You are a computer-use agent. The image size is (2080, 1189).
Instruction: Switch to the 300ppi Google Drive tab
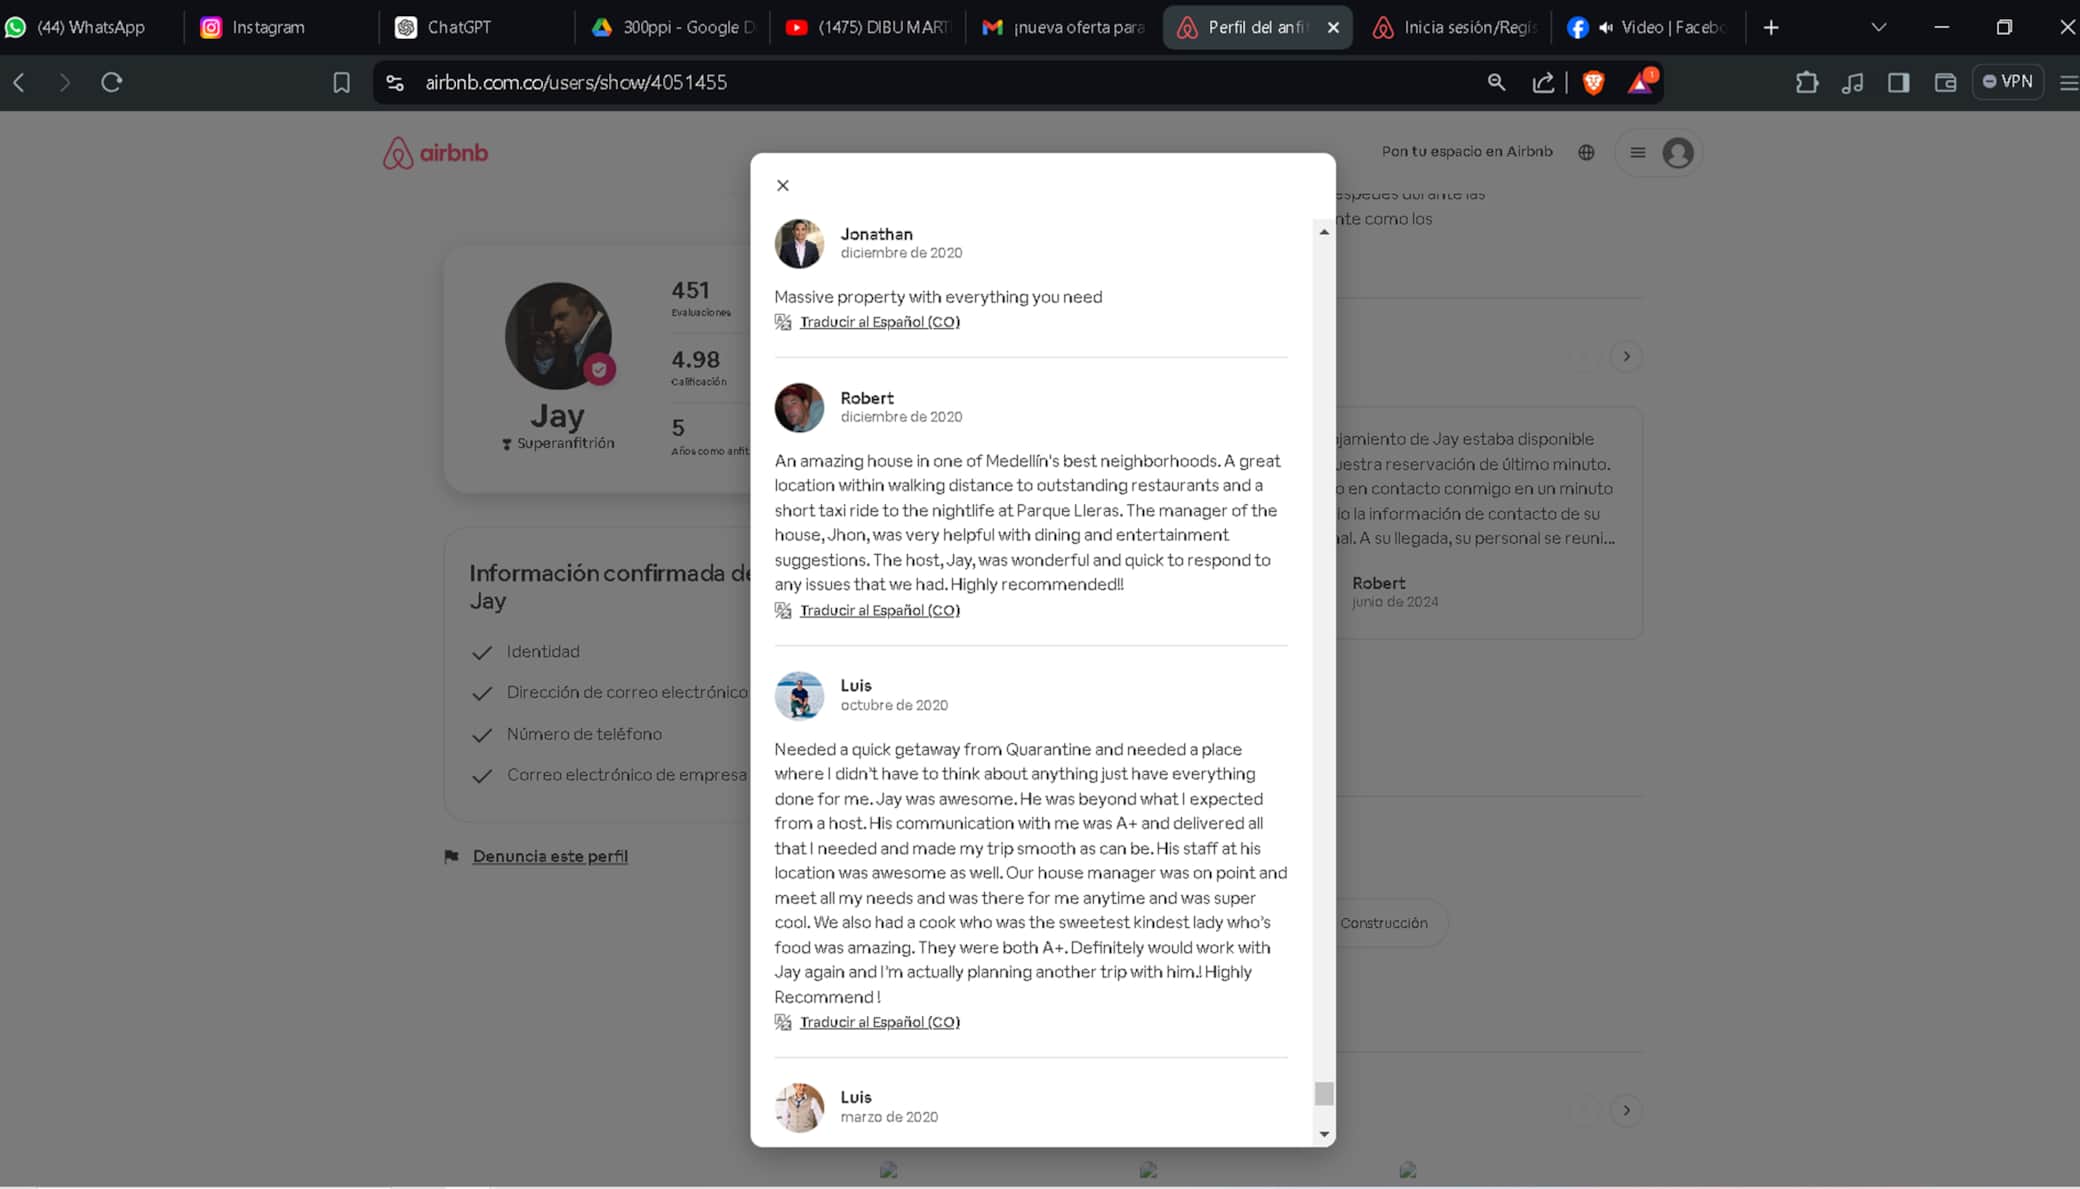point(670,27)
